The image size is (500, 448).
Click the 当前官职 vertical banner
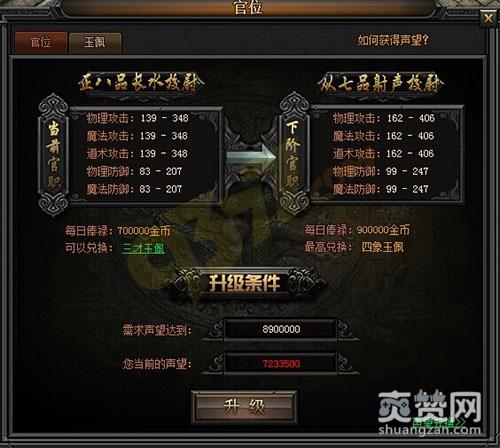(x=54, y=155)
